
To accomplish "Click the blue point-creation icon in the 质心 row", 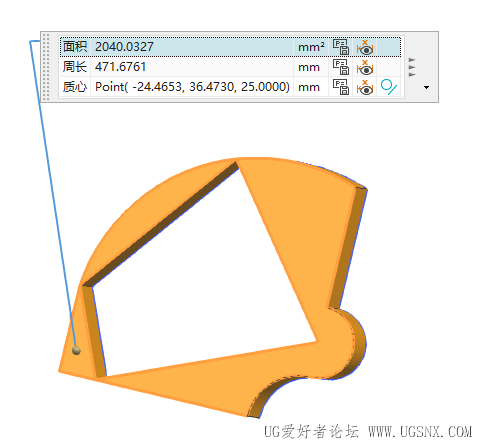I will pos(389,87).
